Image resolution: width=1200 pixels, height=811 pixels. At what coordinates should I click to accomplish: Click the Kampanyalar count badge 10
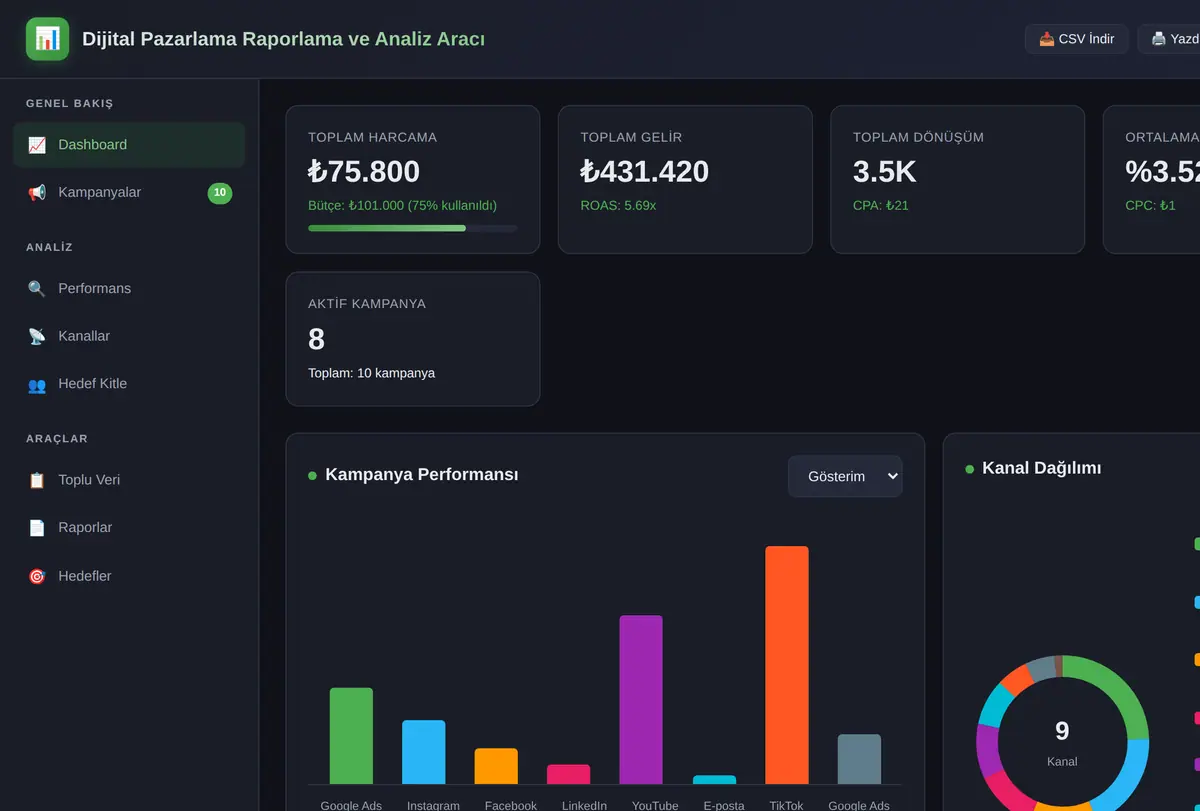(x=220, y=193)
